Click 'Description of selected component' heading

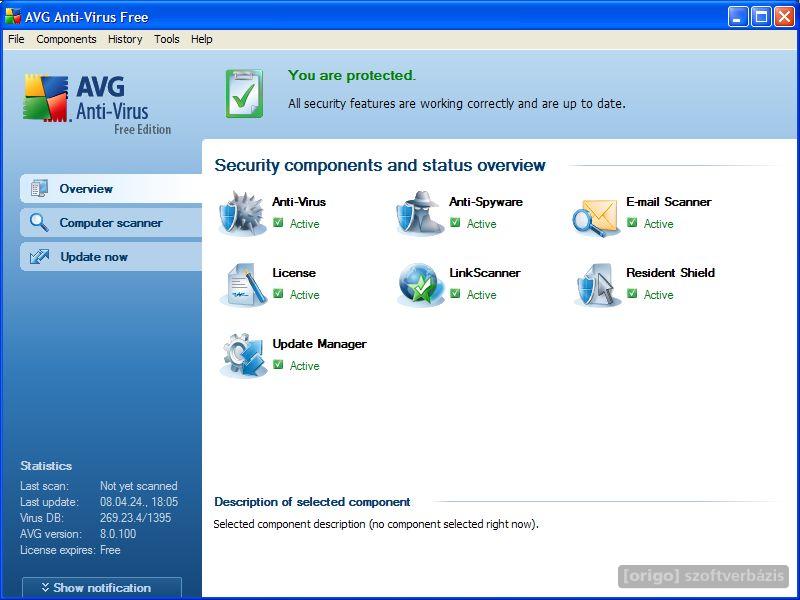tap(312, 502)
